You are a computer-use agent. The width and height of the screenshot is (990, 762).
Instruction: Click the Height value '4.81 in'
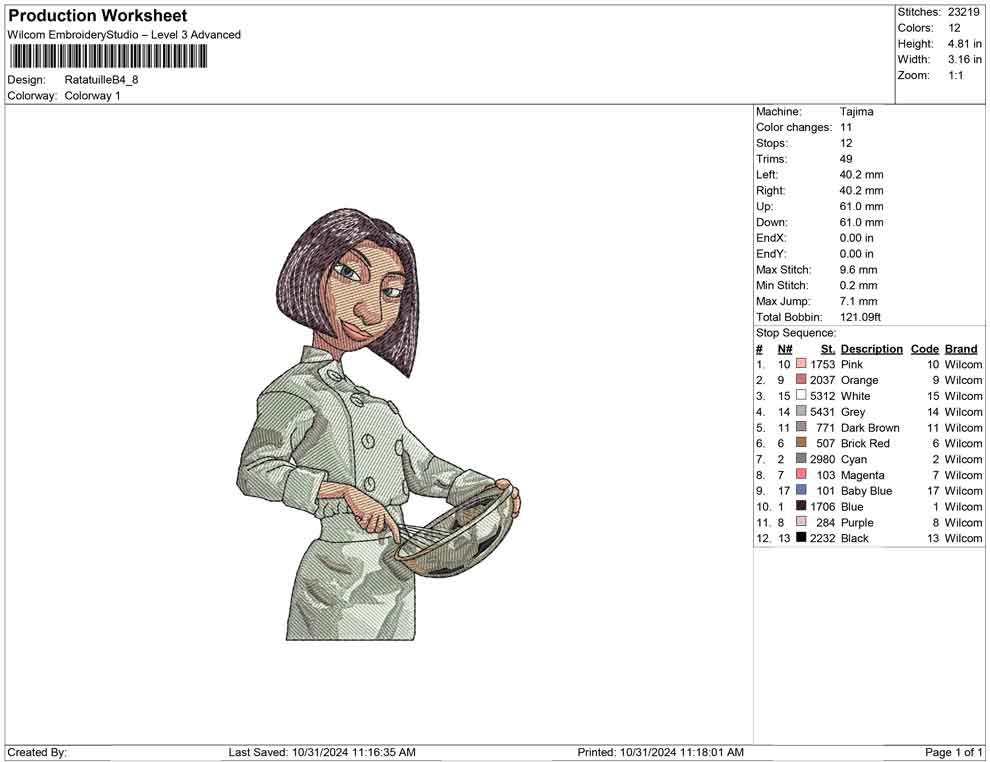964,44
